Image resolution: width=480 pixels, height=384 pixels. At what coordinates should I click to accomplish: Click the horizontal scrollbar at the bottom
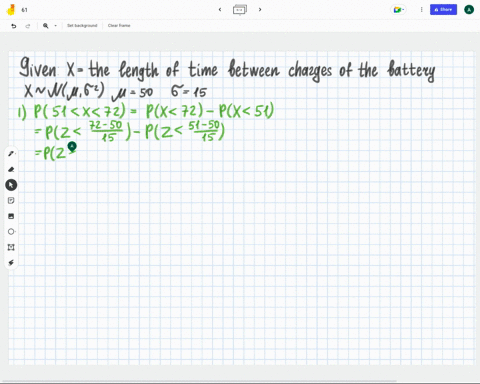pyautogui.click(x=199, y=382)
